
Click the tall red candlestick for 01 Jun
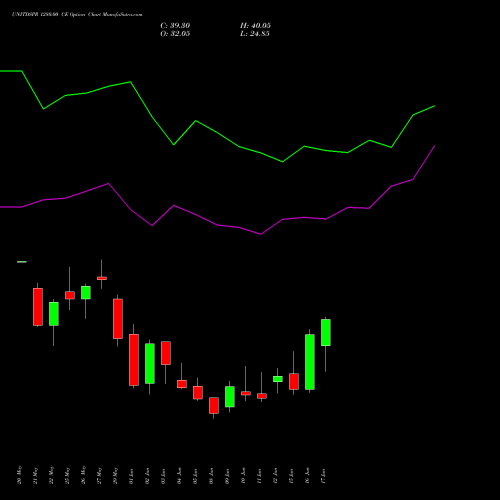pyautogui.click(x=134, y=360)
